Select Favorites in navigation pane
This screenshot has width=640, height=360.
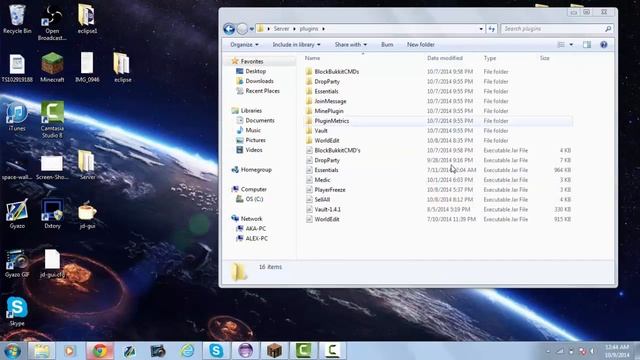click(252, 61)
